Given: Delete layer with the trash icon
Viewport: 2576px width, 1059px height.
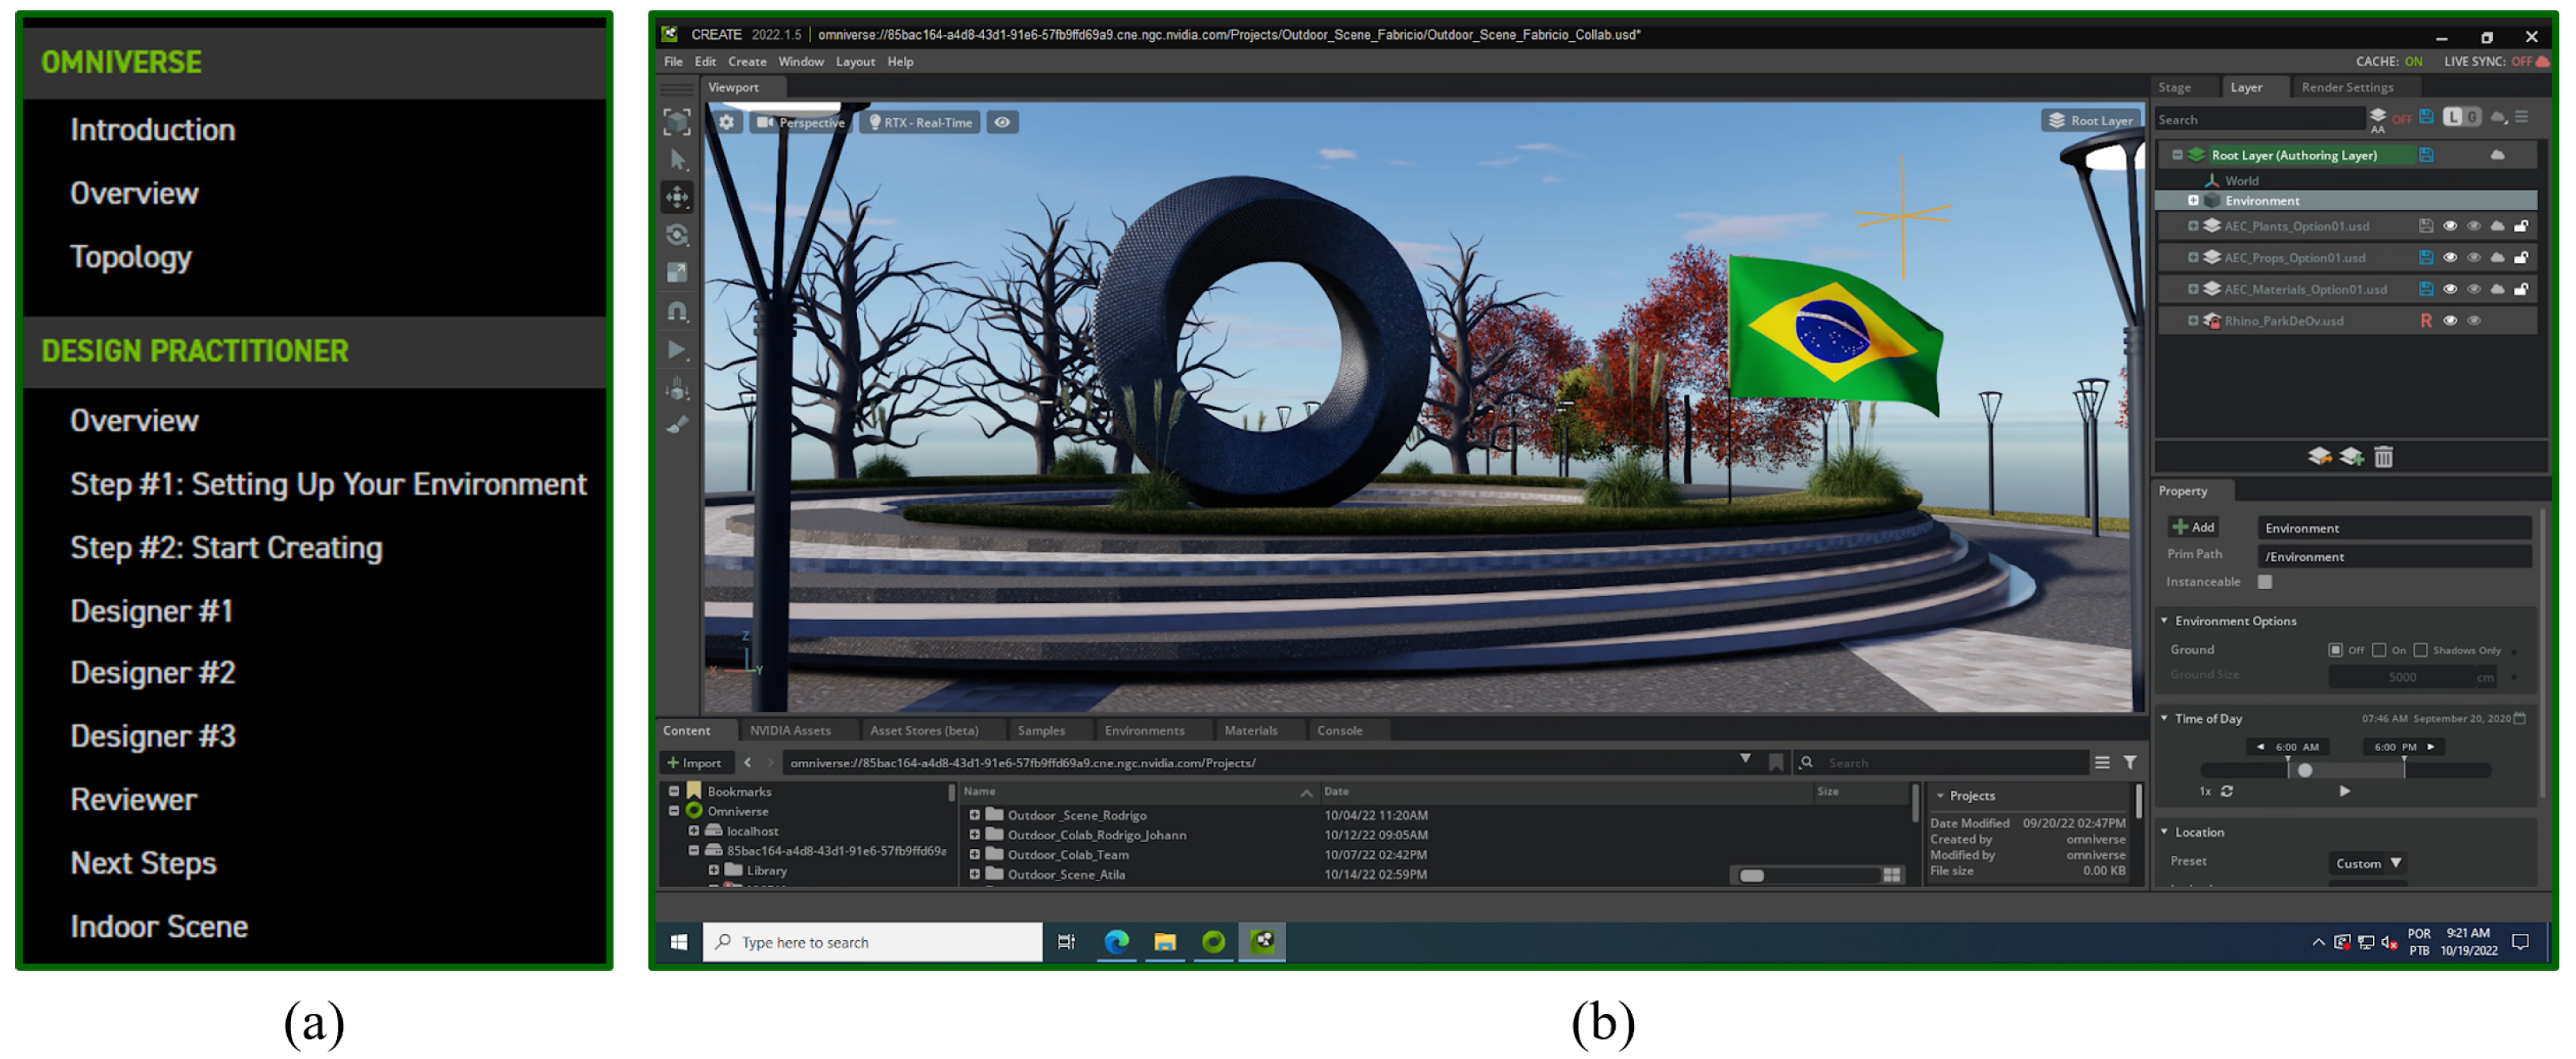Looking at the screenshot, I should [2383, 457].
